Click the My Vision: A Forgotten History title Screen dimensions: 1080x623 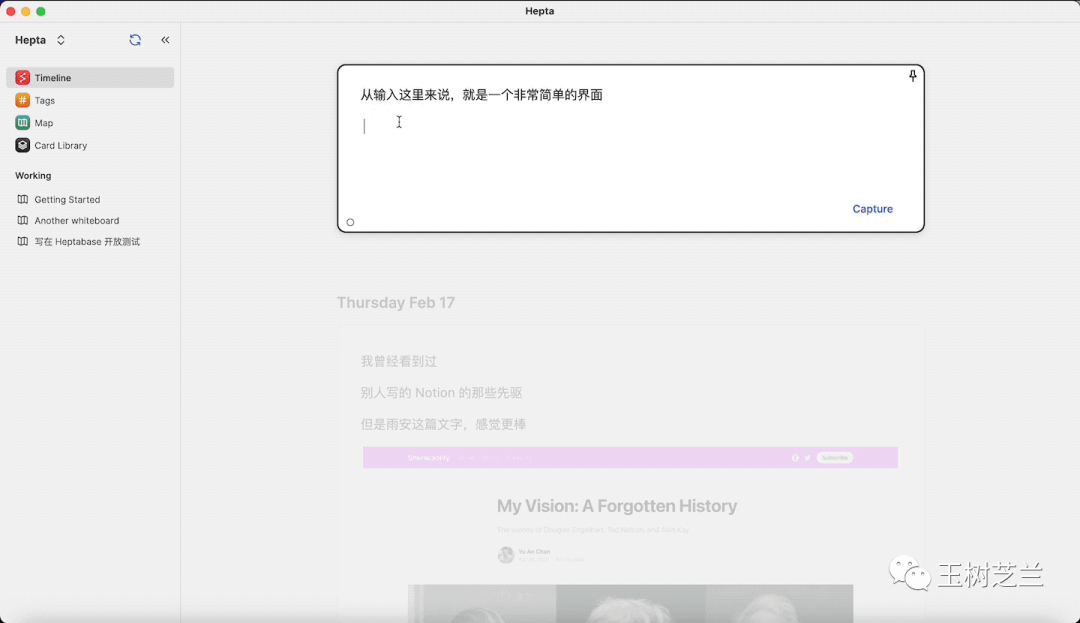point(617,506)
